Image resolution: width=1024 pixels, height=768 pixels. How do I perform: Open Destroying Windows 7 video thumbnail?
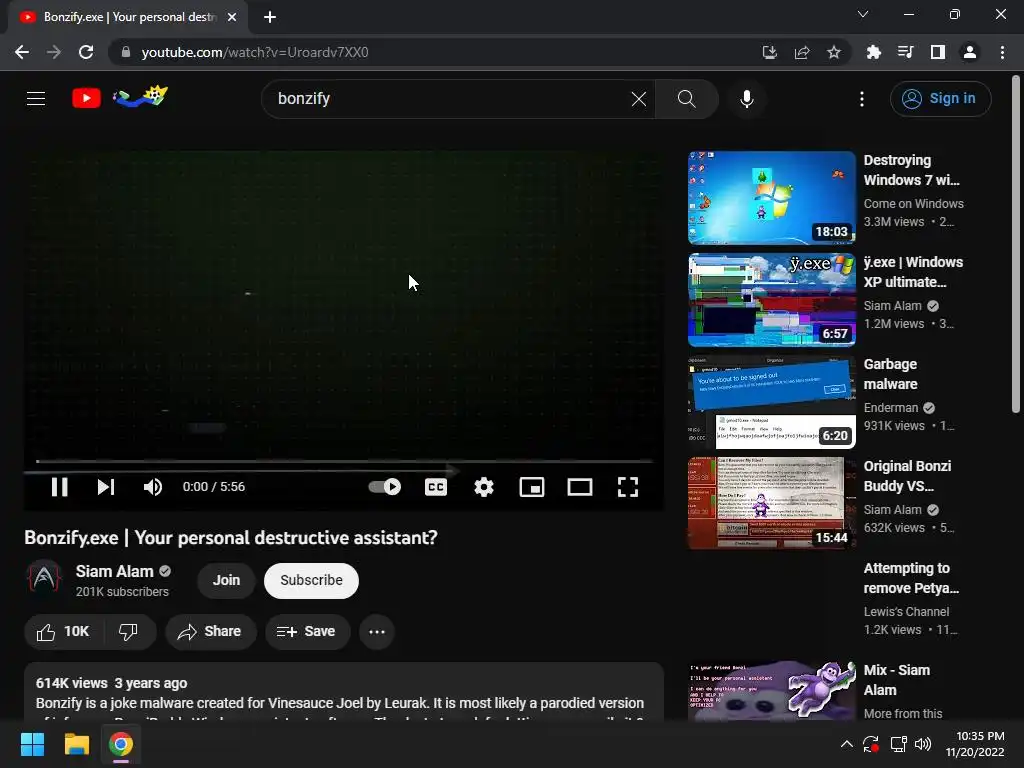[772, 198]
